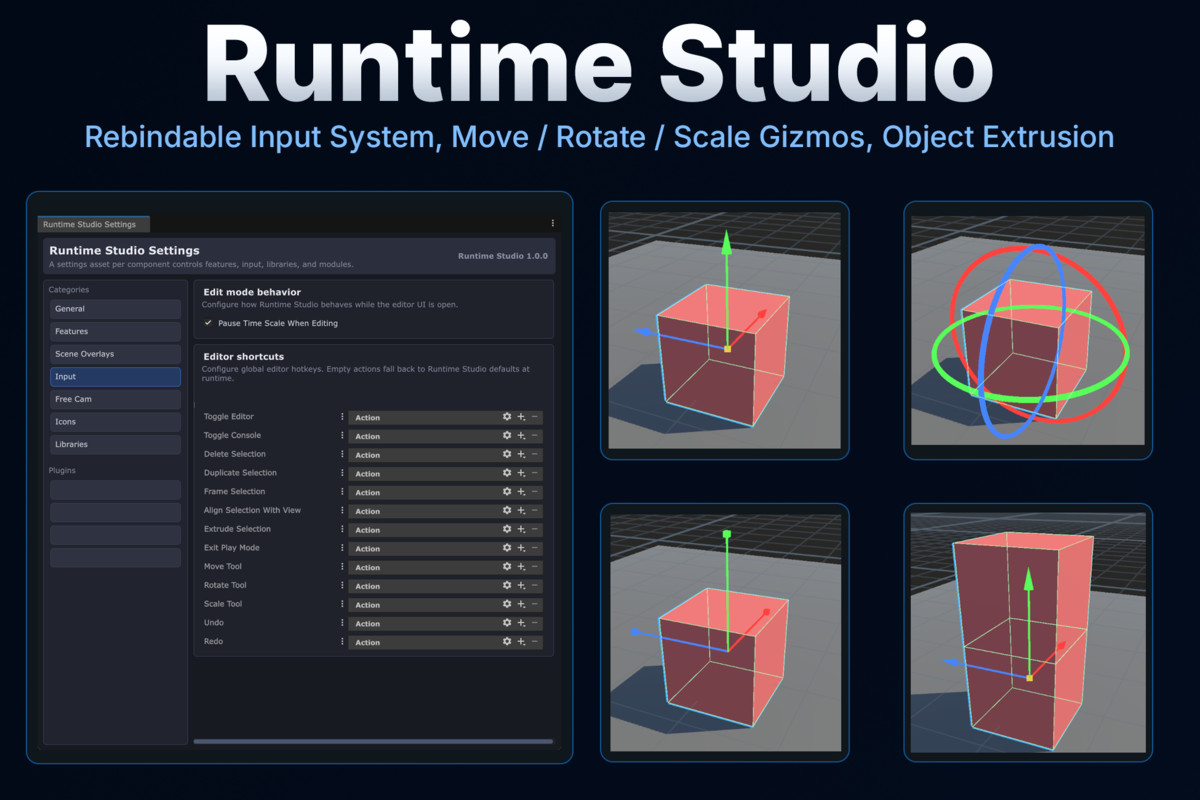Open gear settings for Toggle Editor action
Image resolution: width=1200 pixels, height=800 pixels.
[x=507, y=417]
